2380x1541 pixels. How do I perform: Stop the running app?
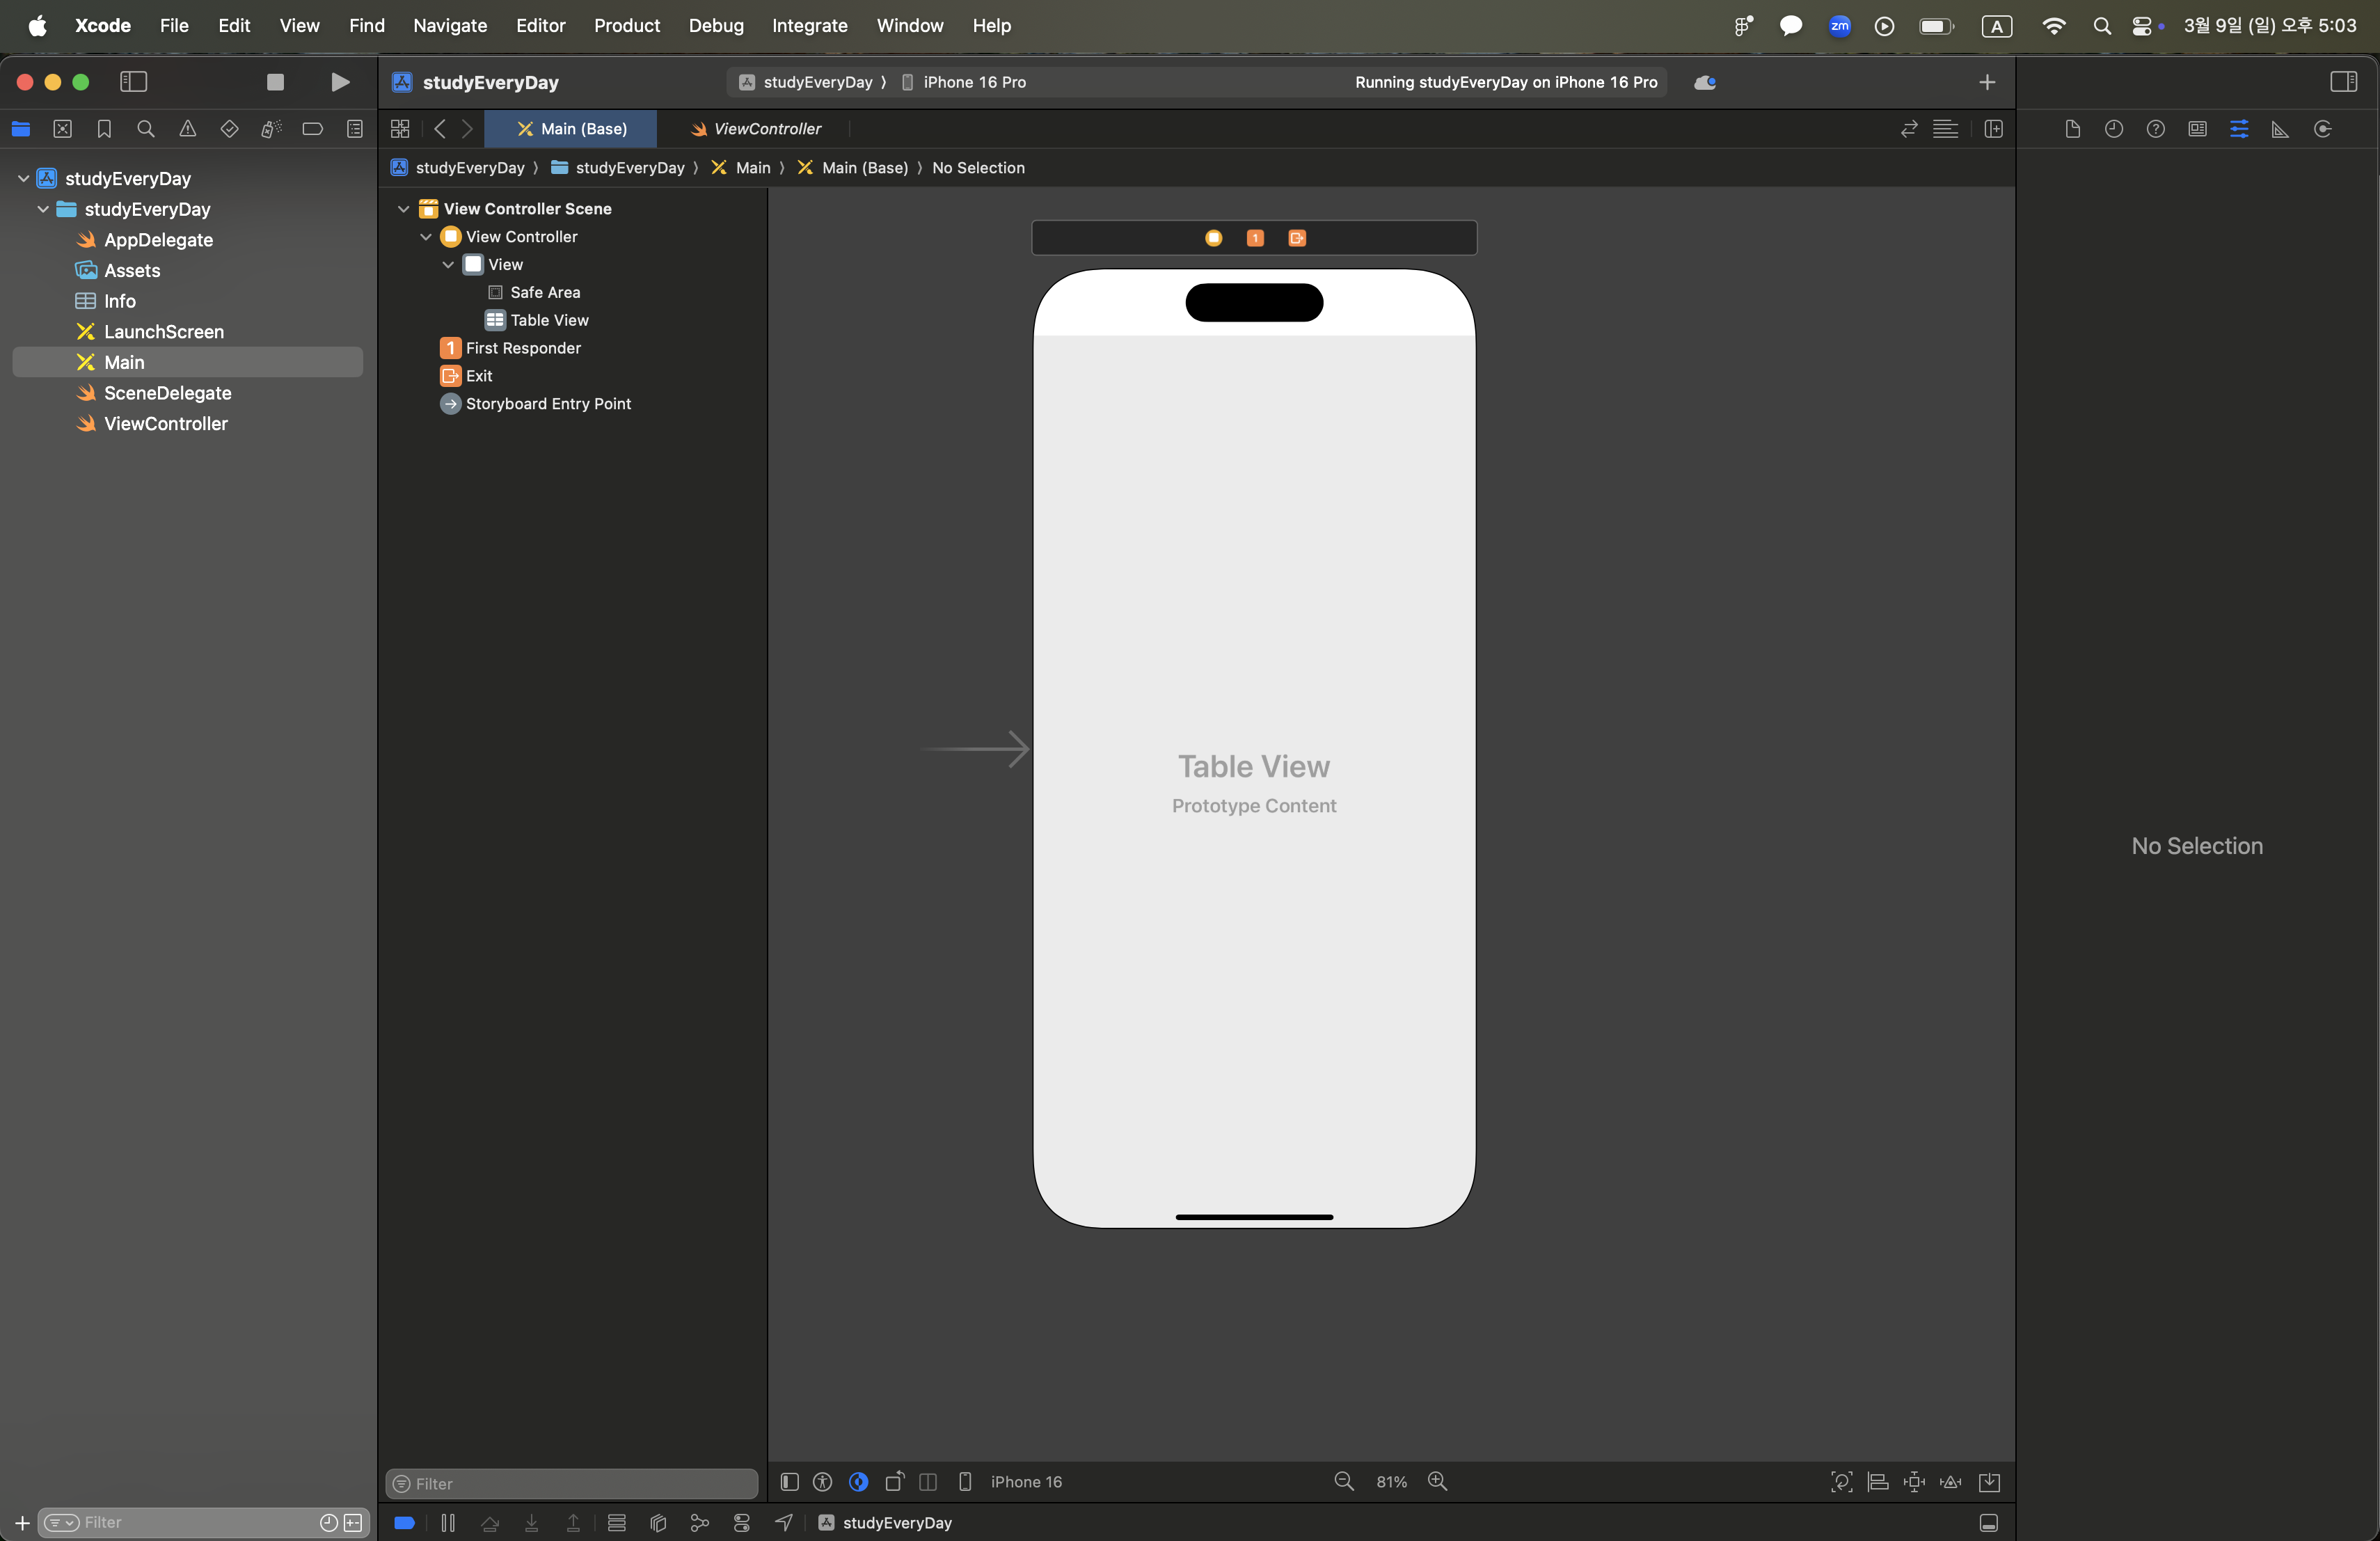[x=275, y=82]
